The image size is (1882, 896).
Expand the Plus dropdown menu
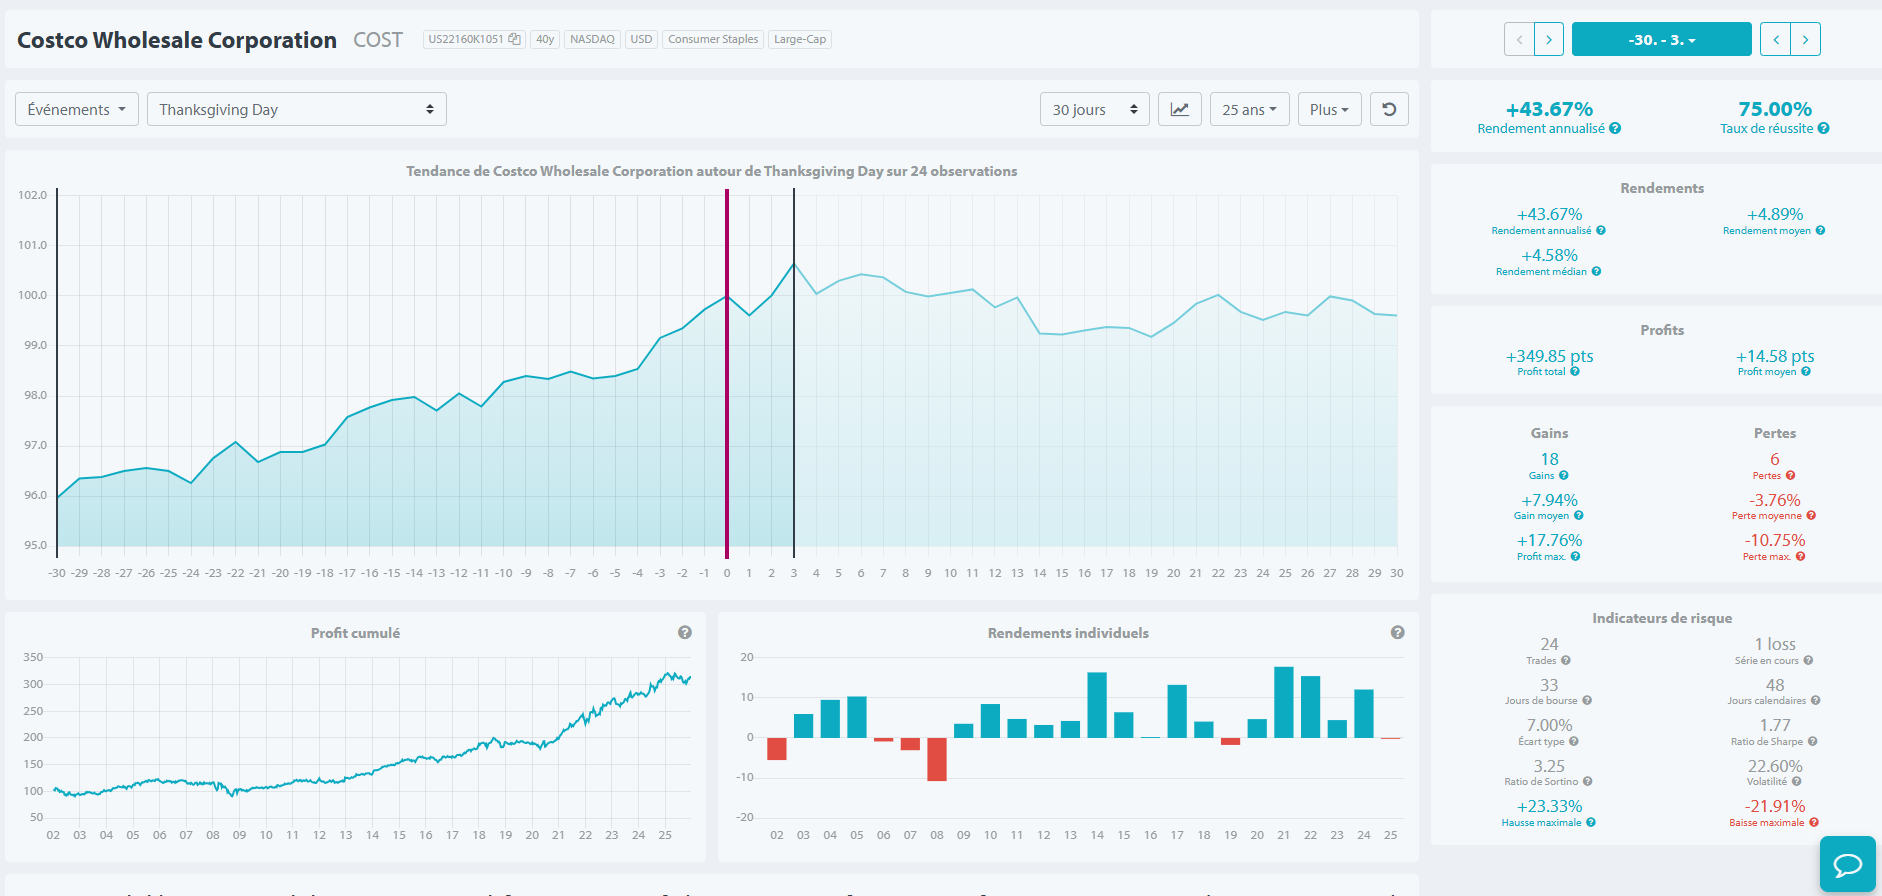pyautogui.click(x=1329, y=109)
